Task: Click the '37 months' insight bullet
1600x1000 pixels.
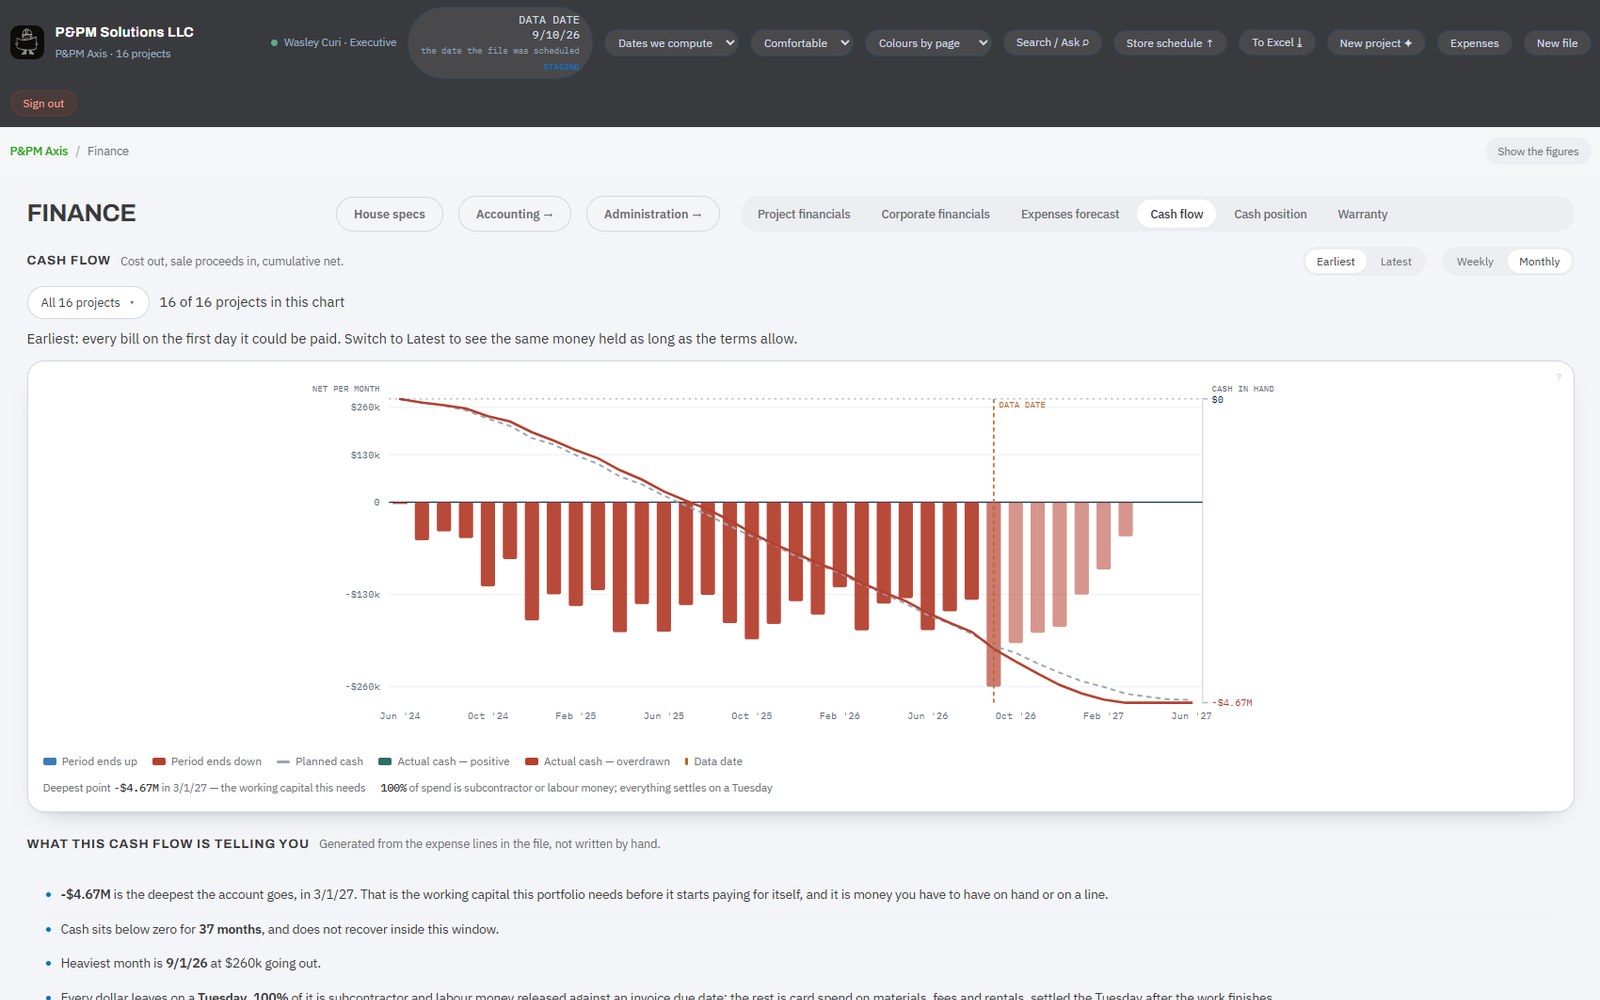Action: (280, 930)
